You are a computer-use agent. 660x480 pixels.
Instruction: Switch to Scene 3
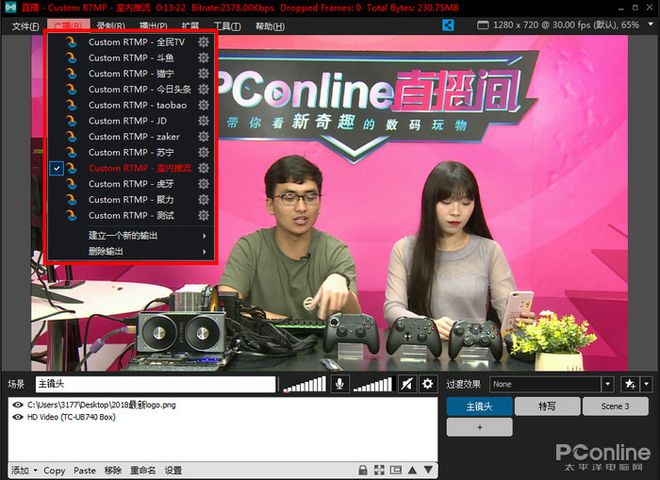[615, 406]
